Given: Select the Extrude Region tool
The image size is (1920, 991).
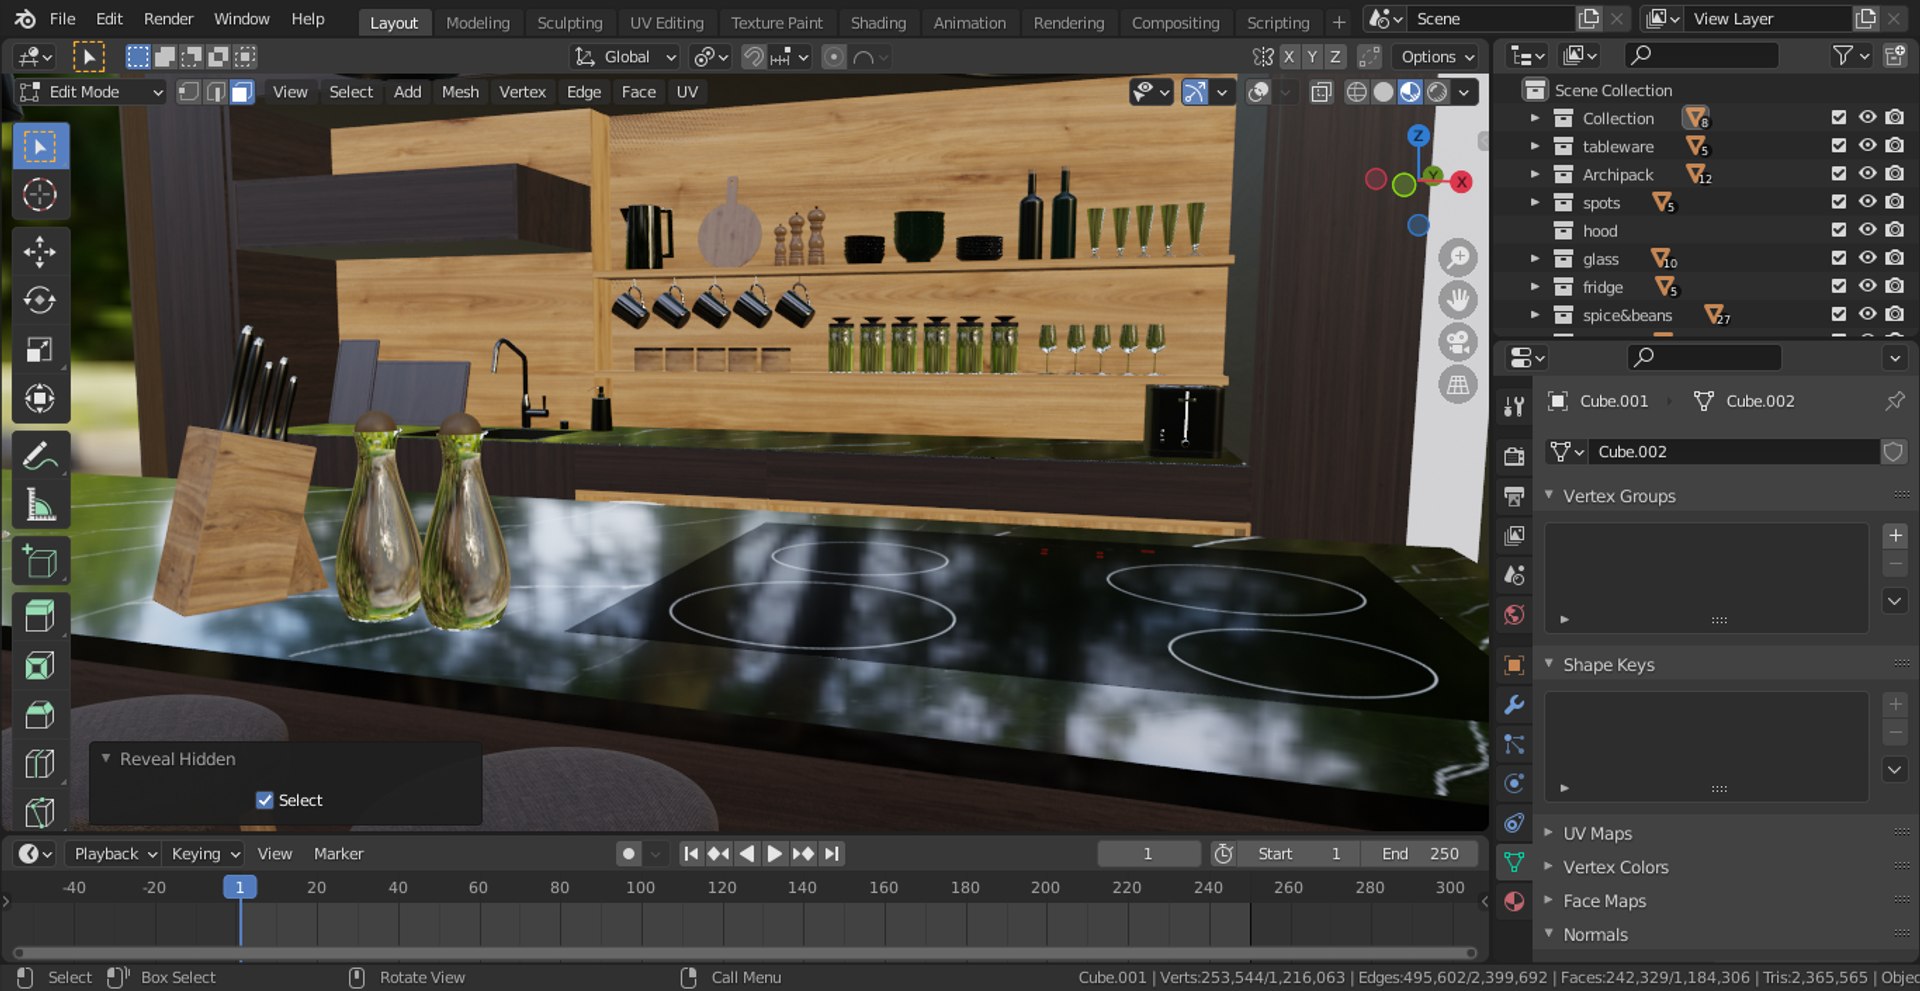Looking at the screenshot, I should 40,616.
